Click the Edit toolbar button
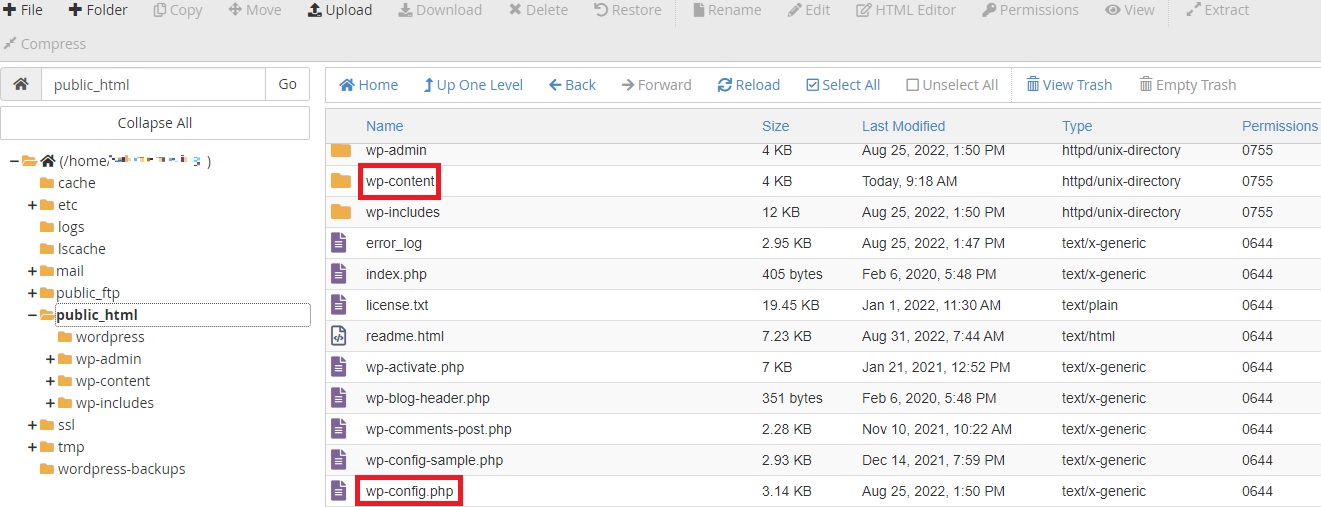 coord(809,10)
